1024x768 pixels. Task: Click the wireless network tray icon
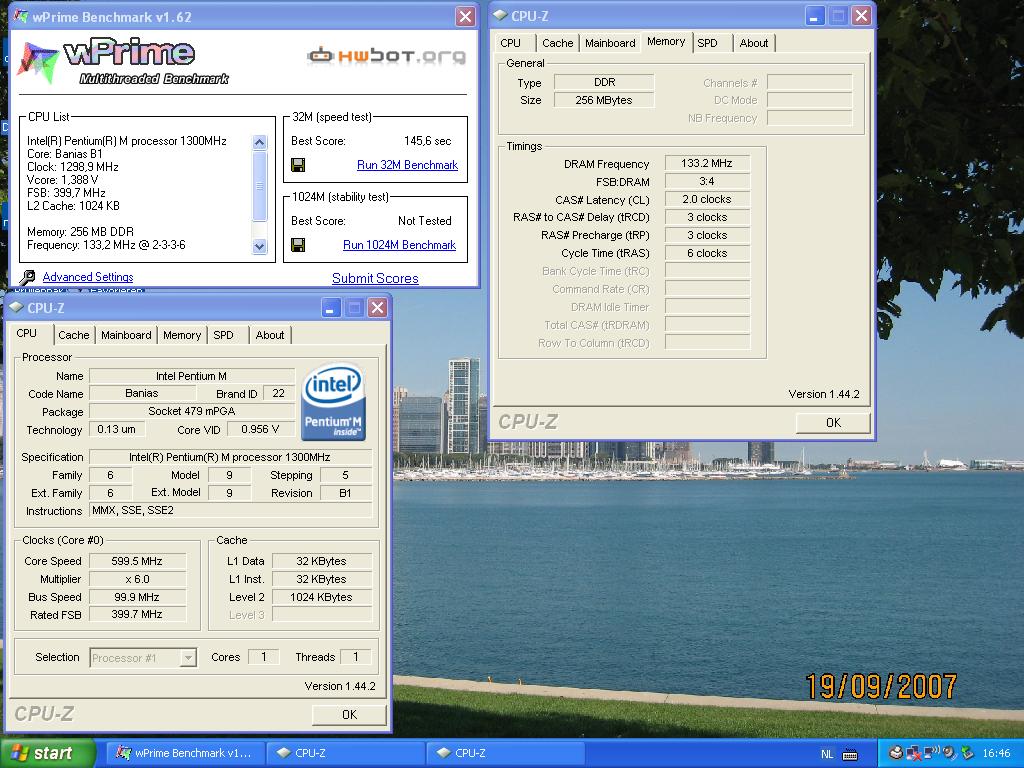931,752
